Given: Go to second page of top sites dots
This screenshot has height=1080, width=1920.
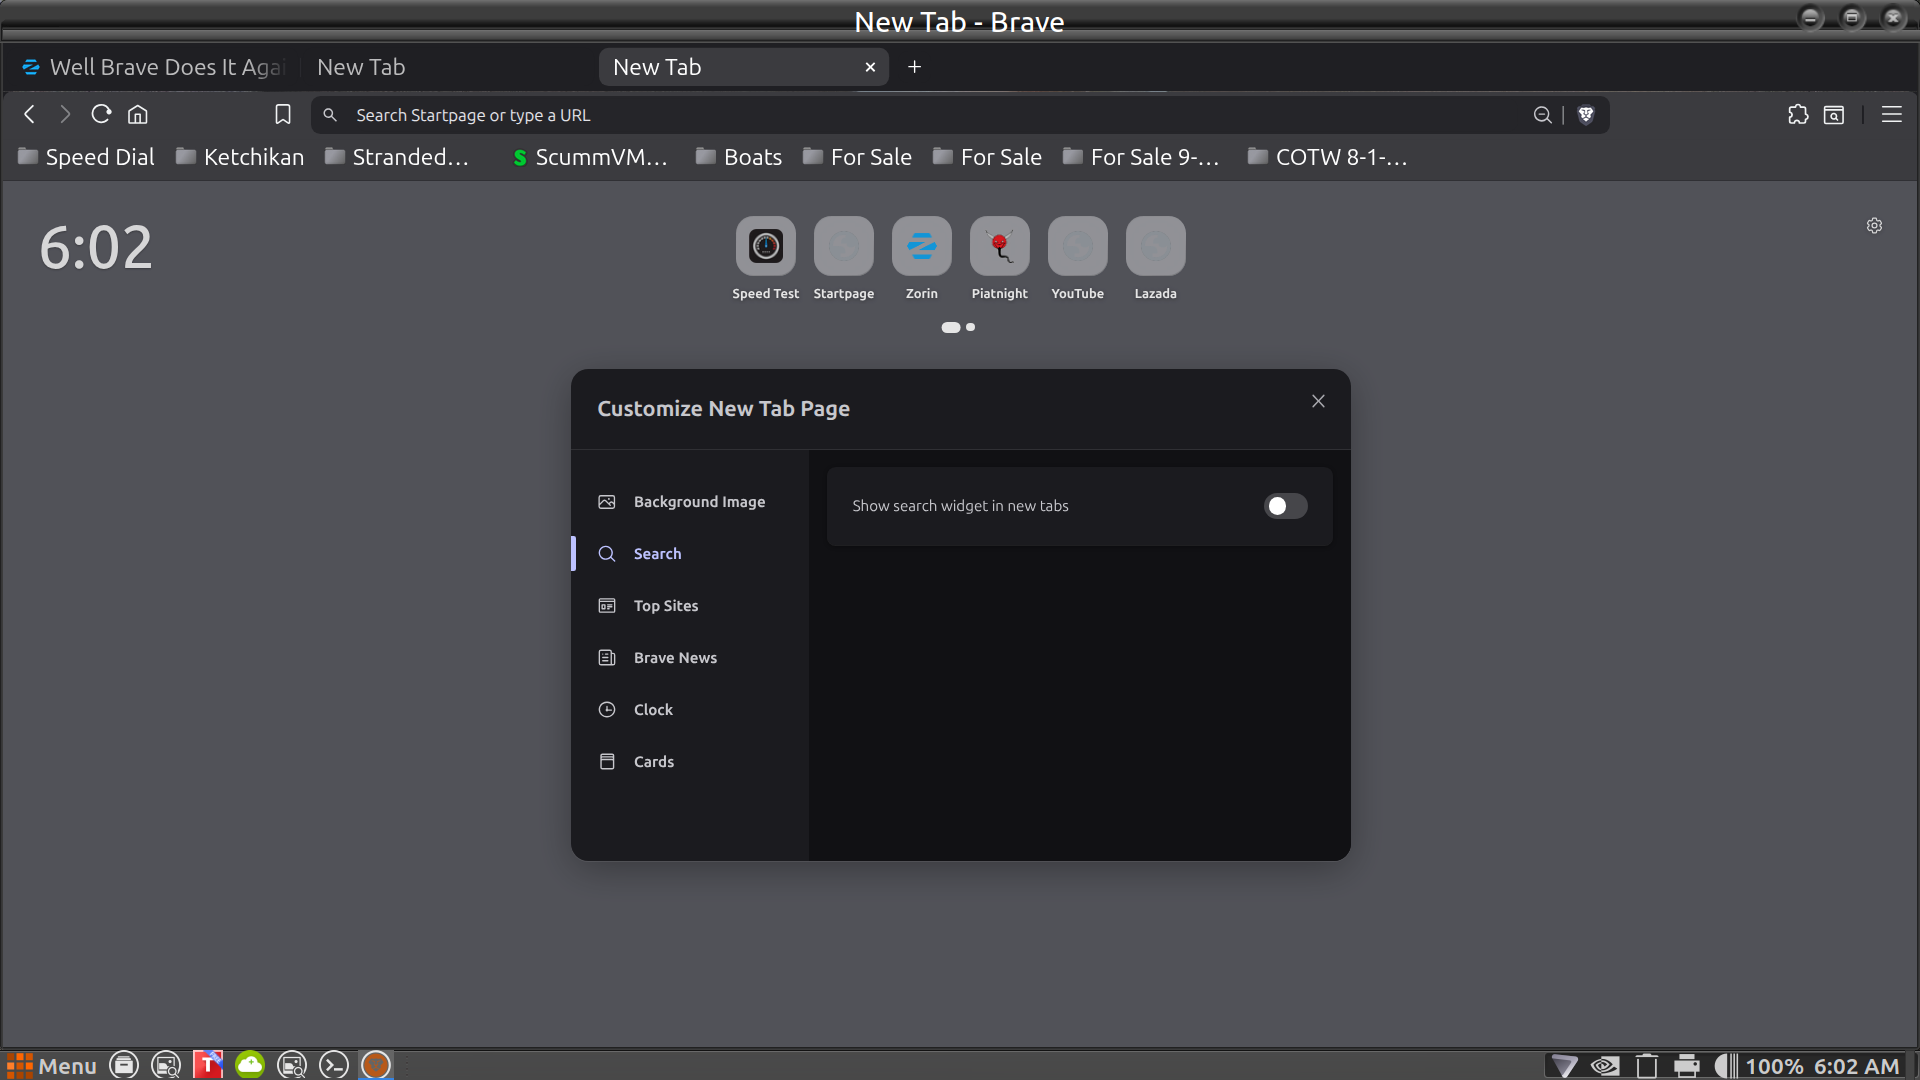Looking at the screenshot, I should click(x=970, y=327).
